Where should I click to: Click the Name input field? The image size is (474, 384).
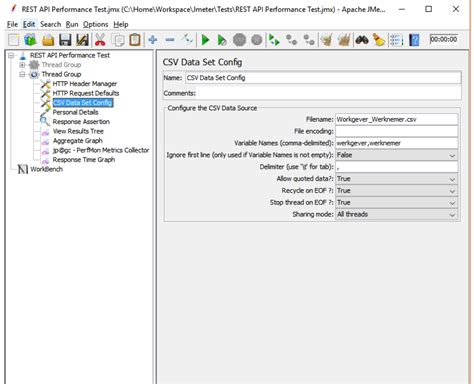coord(323,78)
